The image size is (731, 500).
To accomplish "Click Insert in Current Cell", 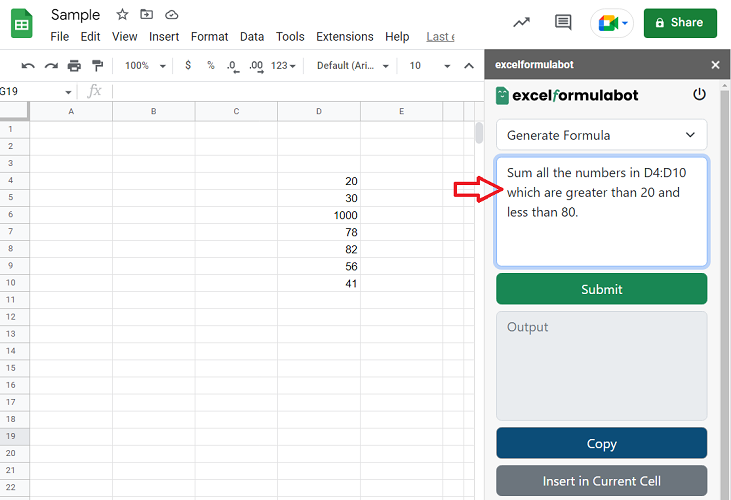I will click(601, 480).
